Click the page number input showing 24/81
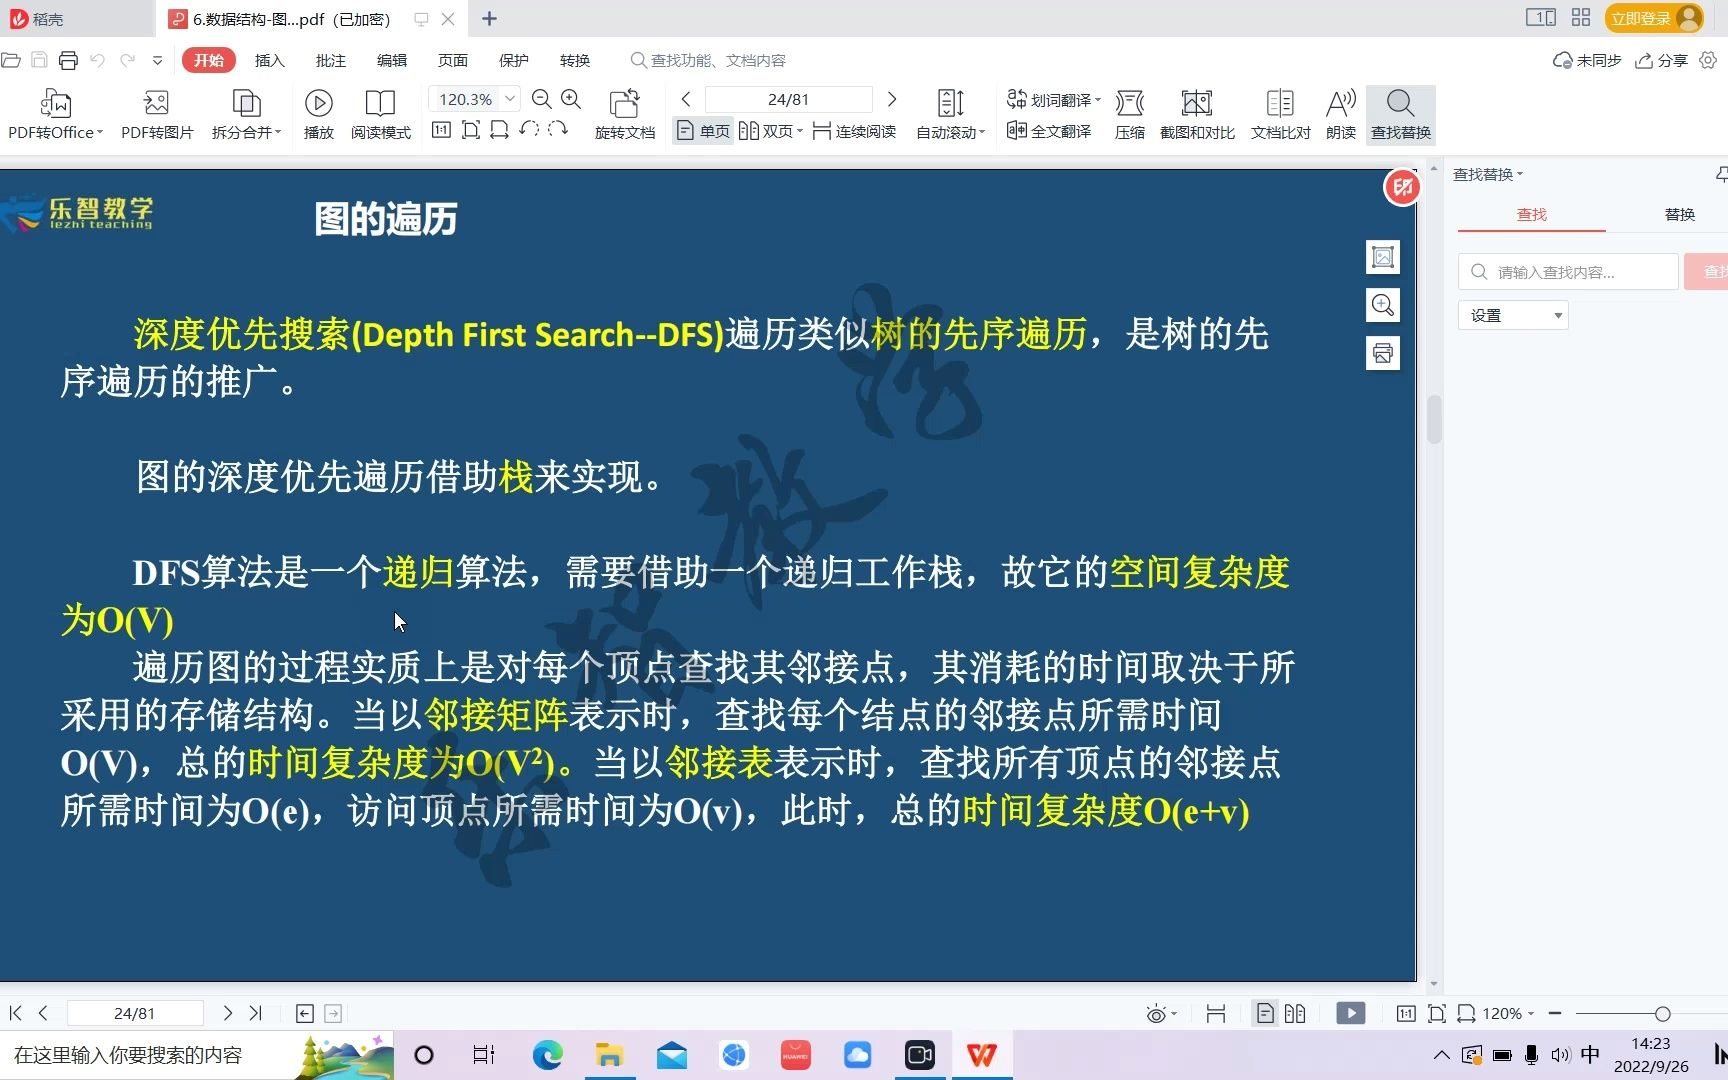 [x=788, y=99]
